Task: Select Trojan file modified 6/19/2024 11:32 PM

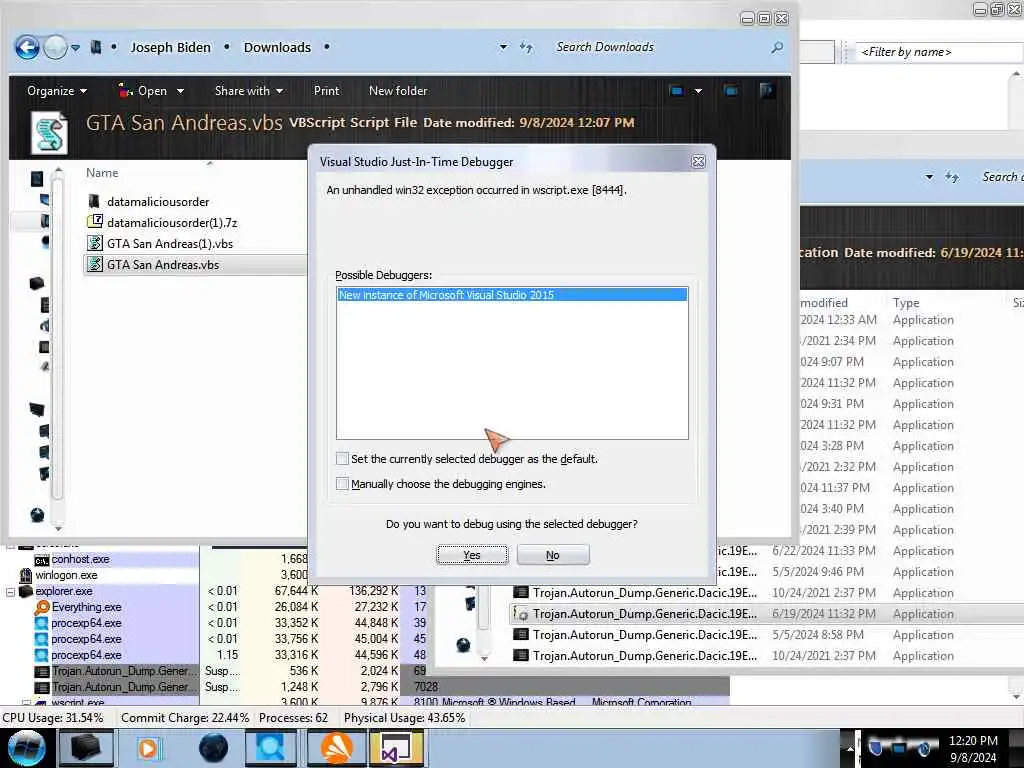Action: 765,614
